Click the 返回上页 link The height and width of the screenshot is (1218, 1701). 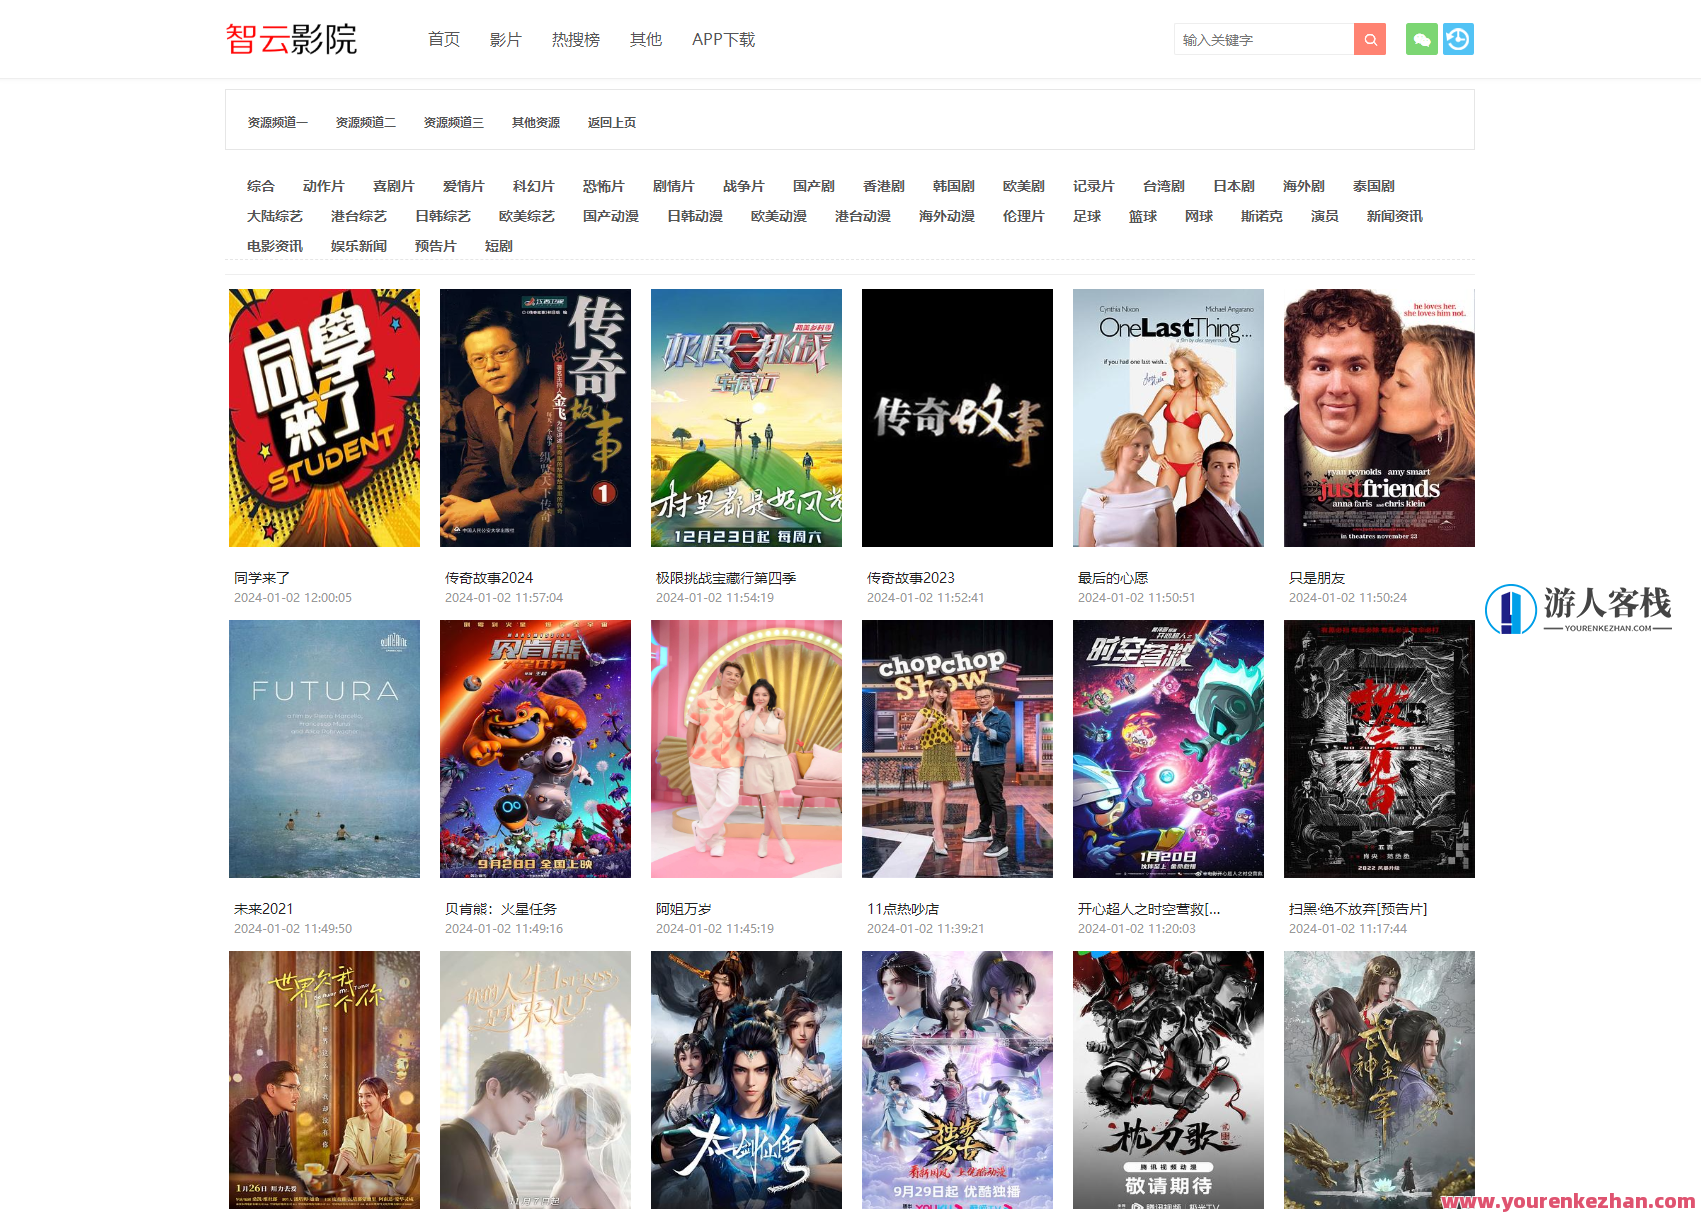pyautogui.click(x=611, y=122)
